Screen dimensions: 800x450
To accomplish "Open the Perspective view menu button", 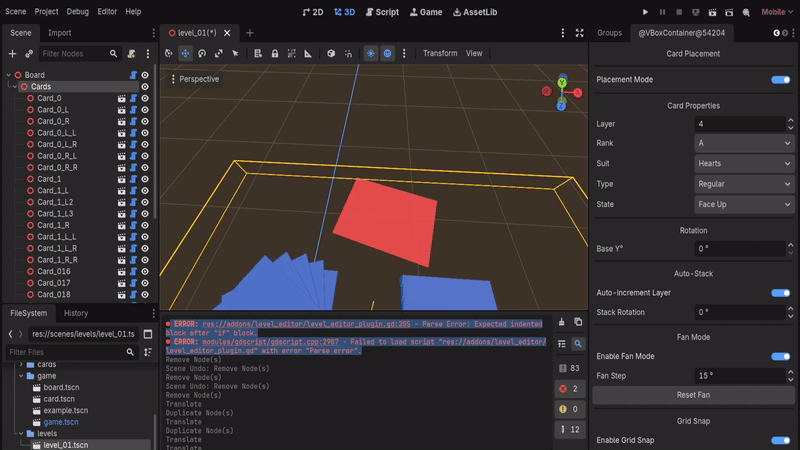I will [x=194, y=79].
